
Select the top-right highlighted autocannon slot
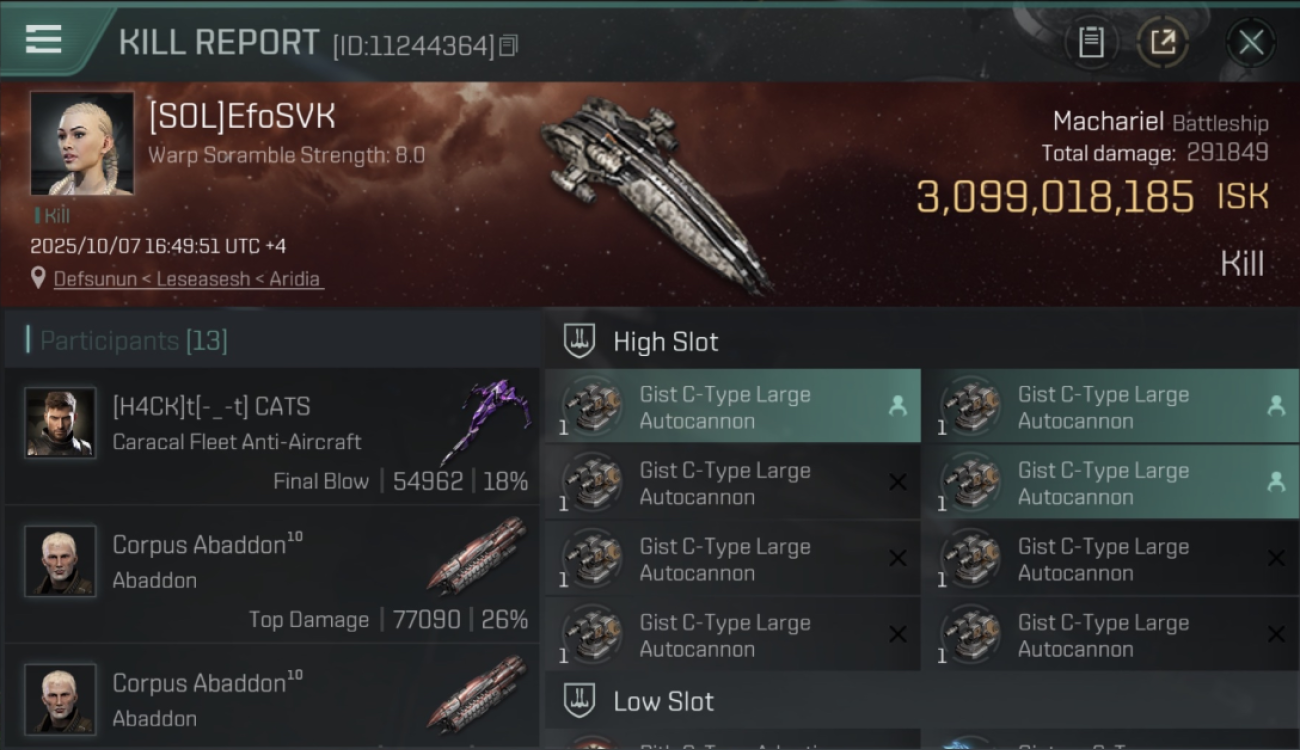pyautogui.click(x=1110, y=406)
